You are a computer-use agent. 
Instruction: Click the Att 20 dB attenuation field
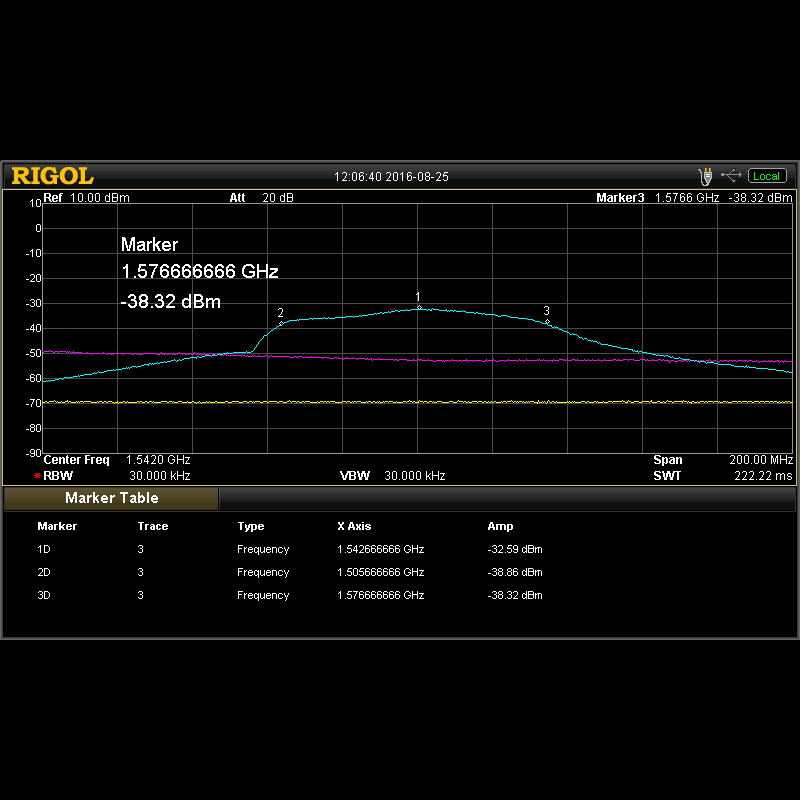tap(278, 198)
